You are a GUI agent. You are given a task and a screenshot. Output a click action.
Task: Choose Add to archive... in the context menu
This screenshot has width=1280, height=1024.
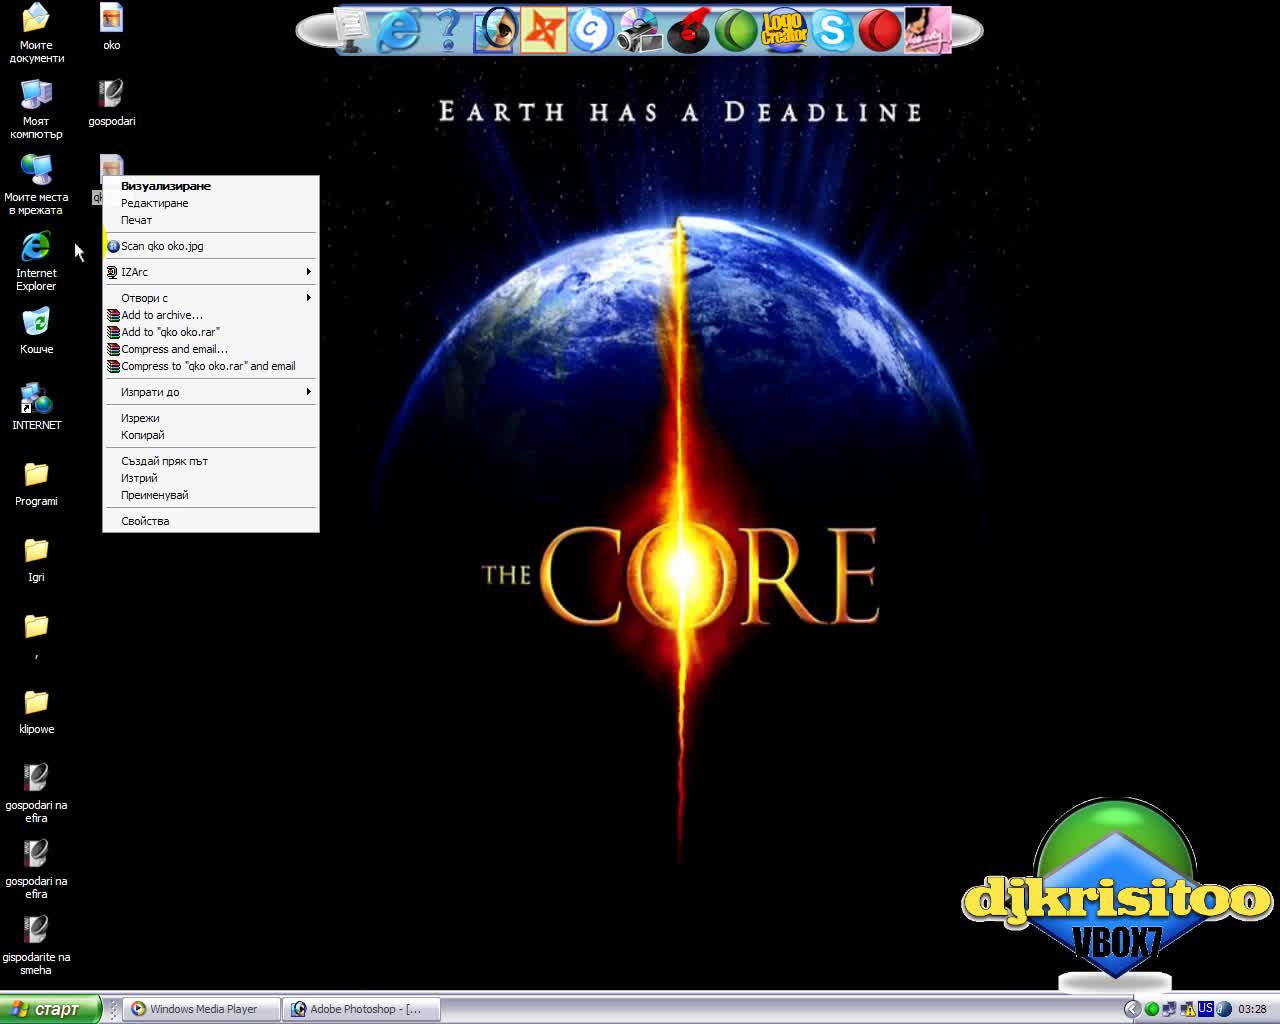(x=211, y=315)
